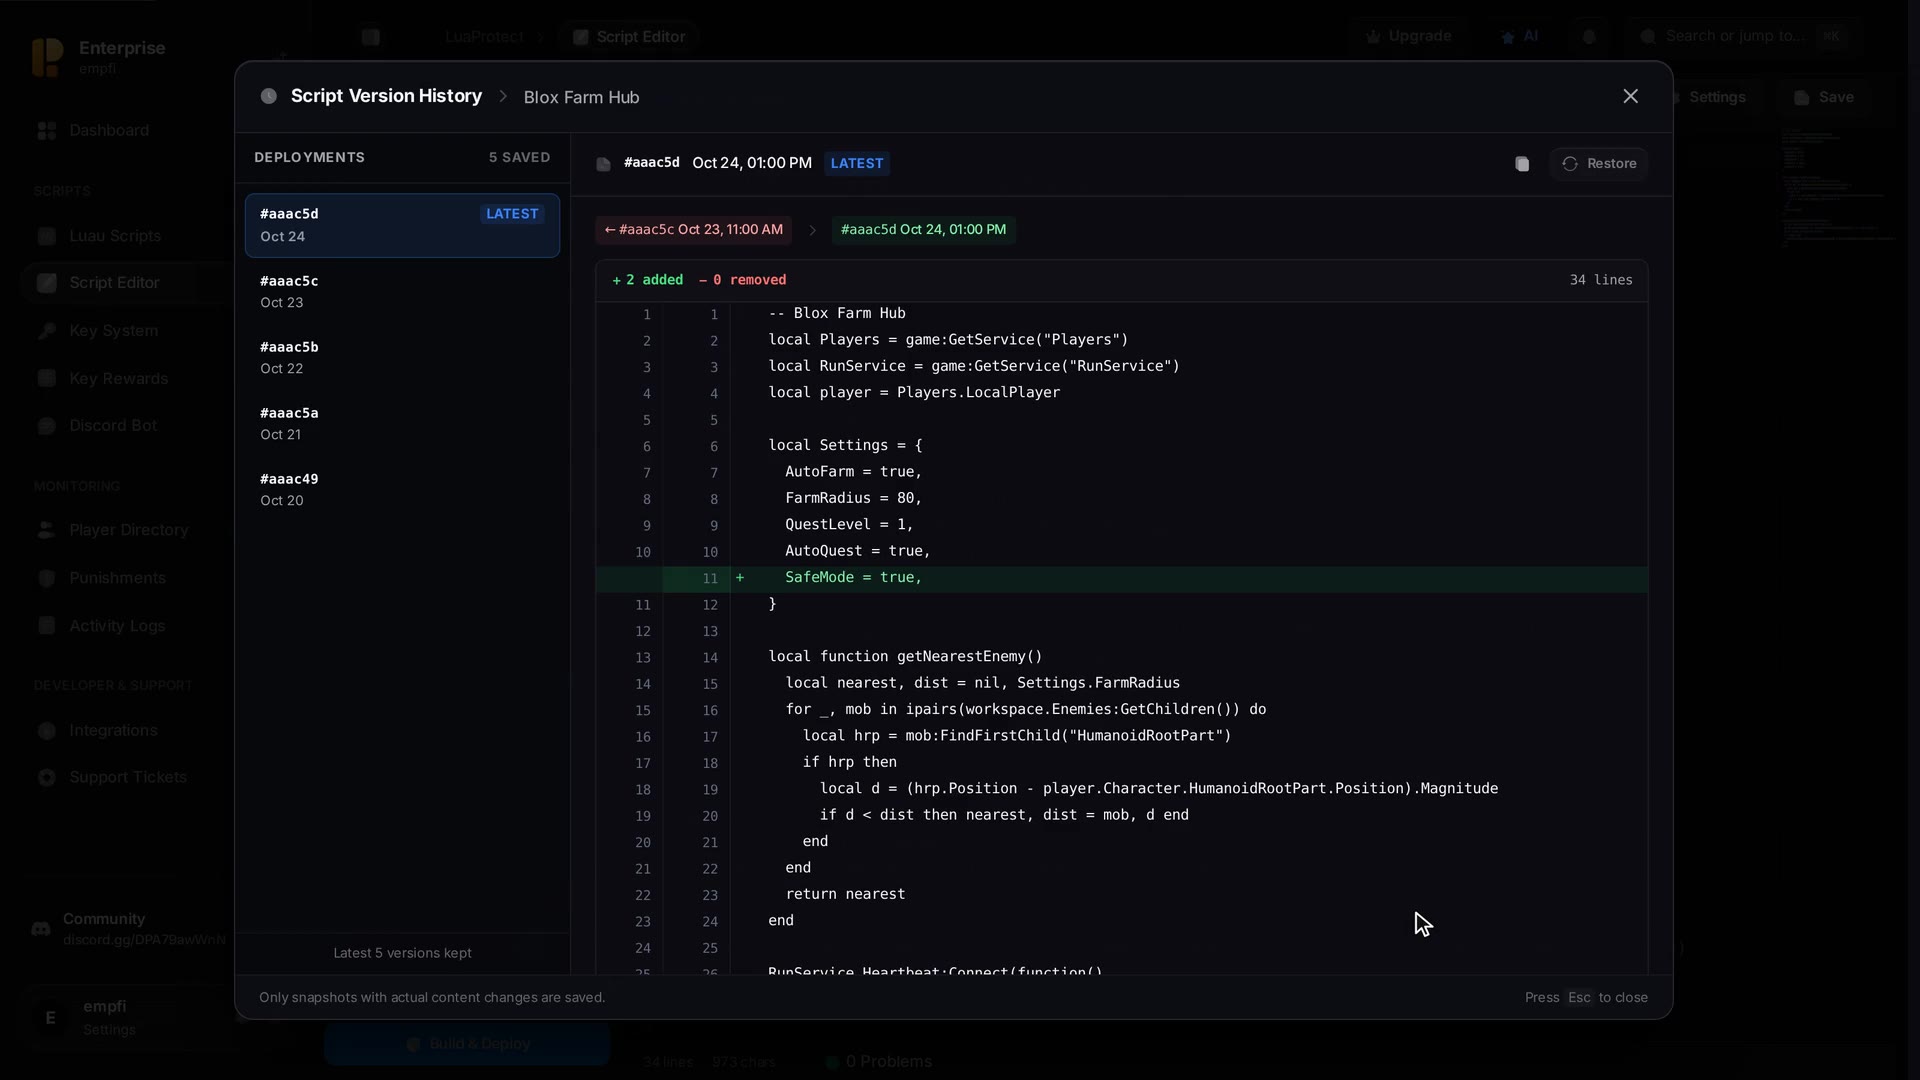
Task: Click the current version #aaac5d Oct 24 chip
Action: [923, 230]
